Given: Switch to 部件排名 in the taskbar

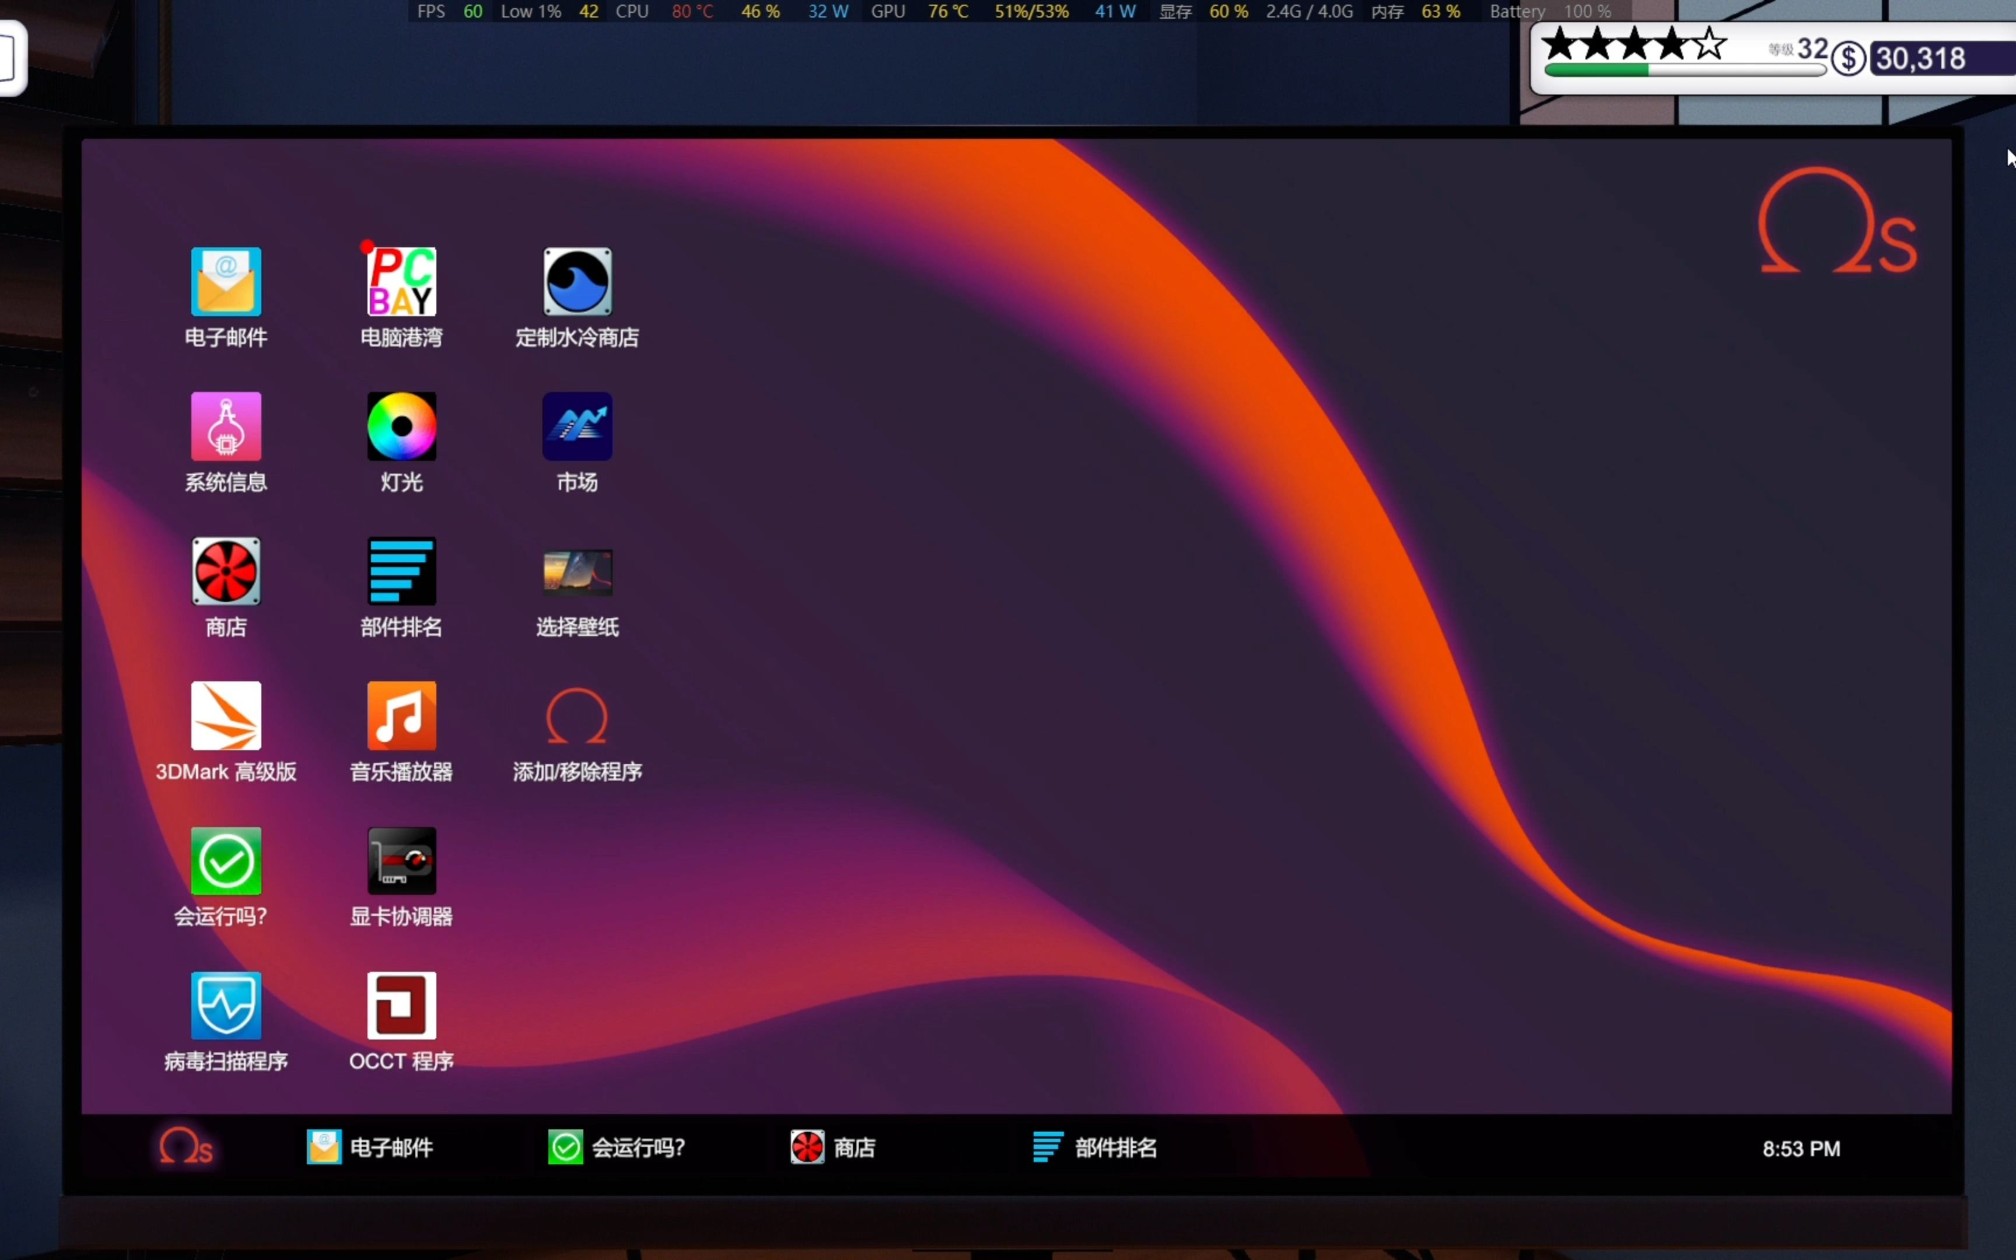Looking at the screenshot, I should pyautogui.click(x=1095, y=1147).
